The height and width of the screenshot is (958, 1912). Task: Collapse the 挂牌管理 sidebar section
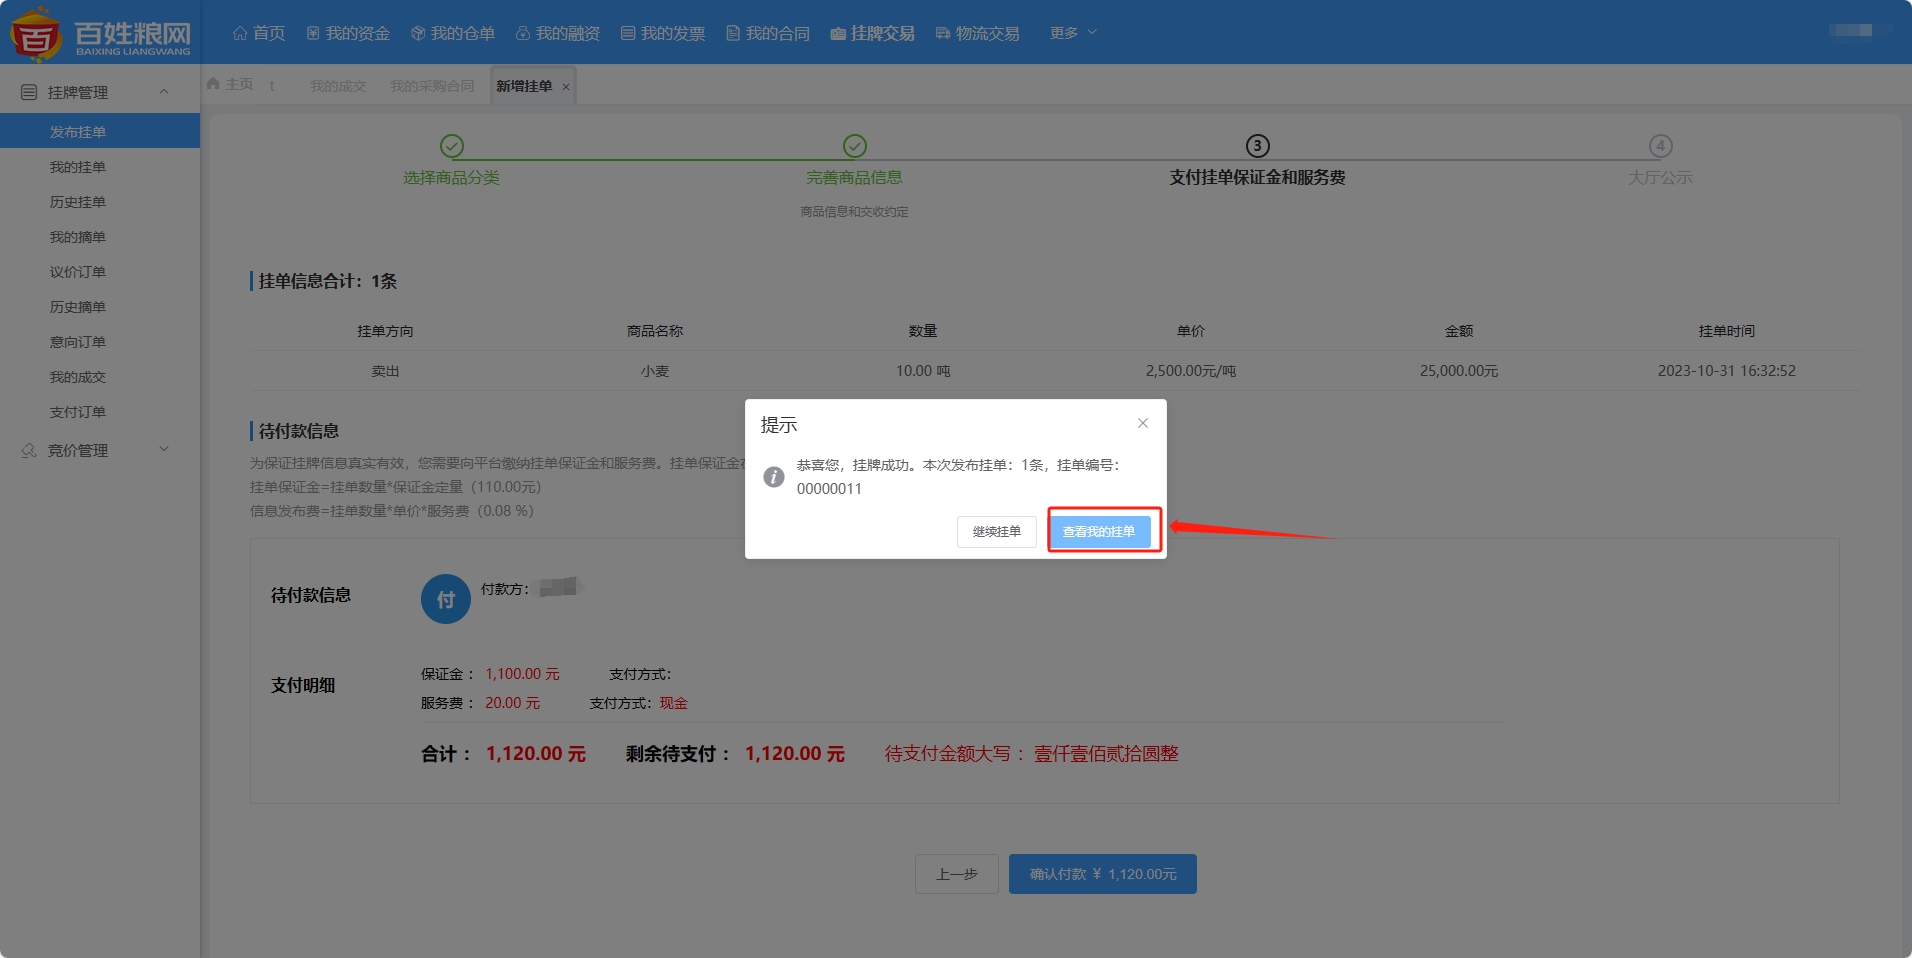(x=164, y=92)
